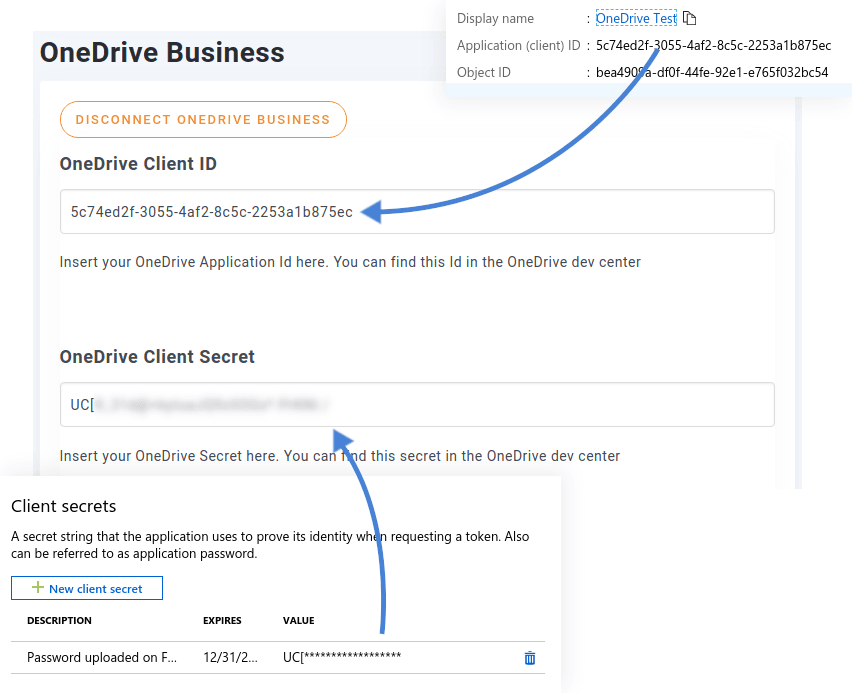Click the 'Insert your OneDrive Secret here' hint
The image size is (852, 693).
(x=340, y=455)
